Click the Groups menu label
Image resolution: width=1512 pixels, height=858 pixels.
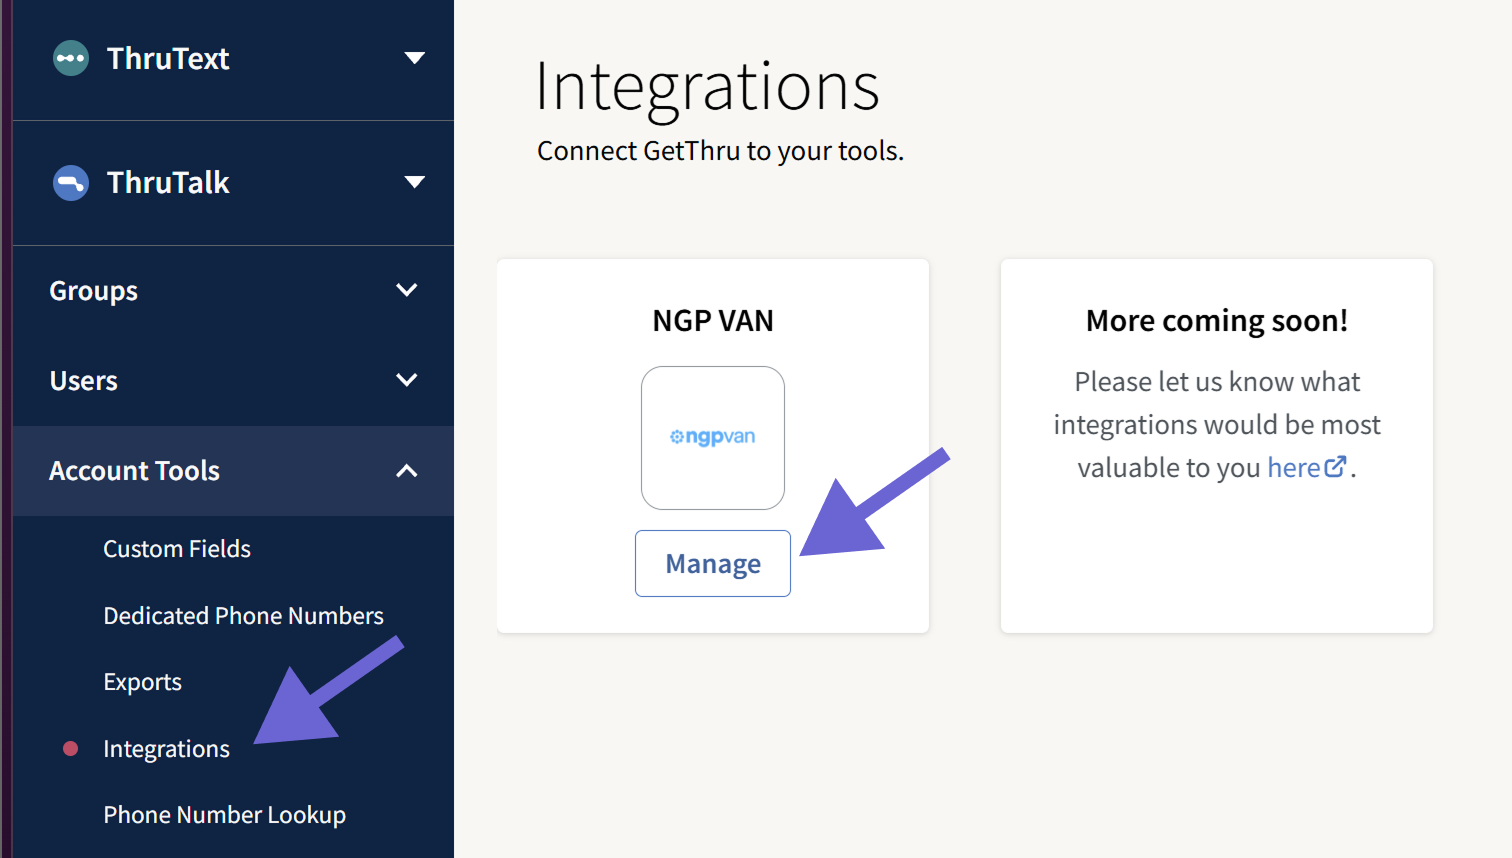tap(94, 291)
